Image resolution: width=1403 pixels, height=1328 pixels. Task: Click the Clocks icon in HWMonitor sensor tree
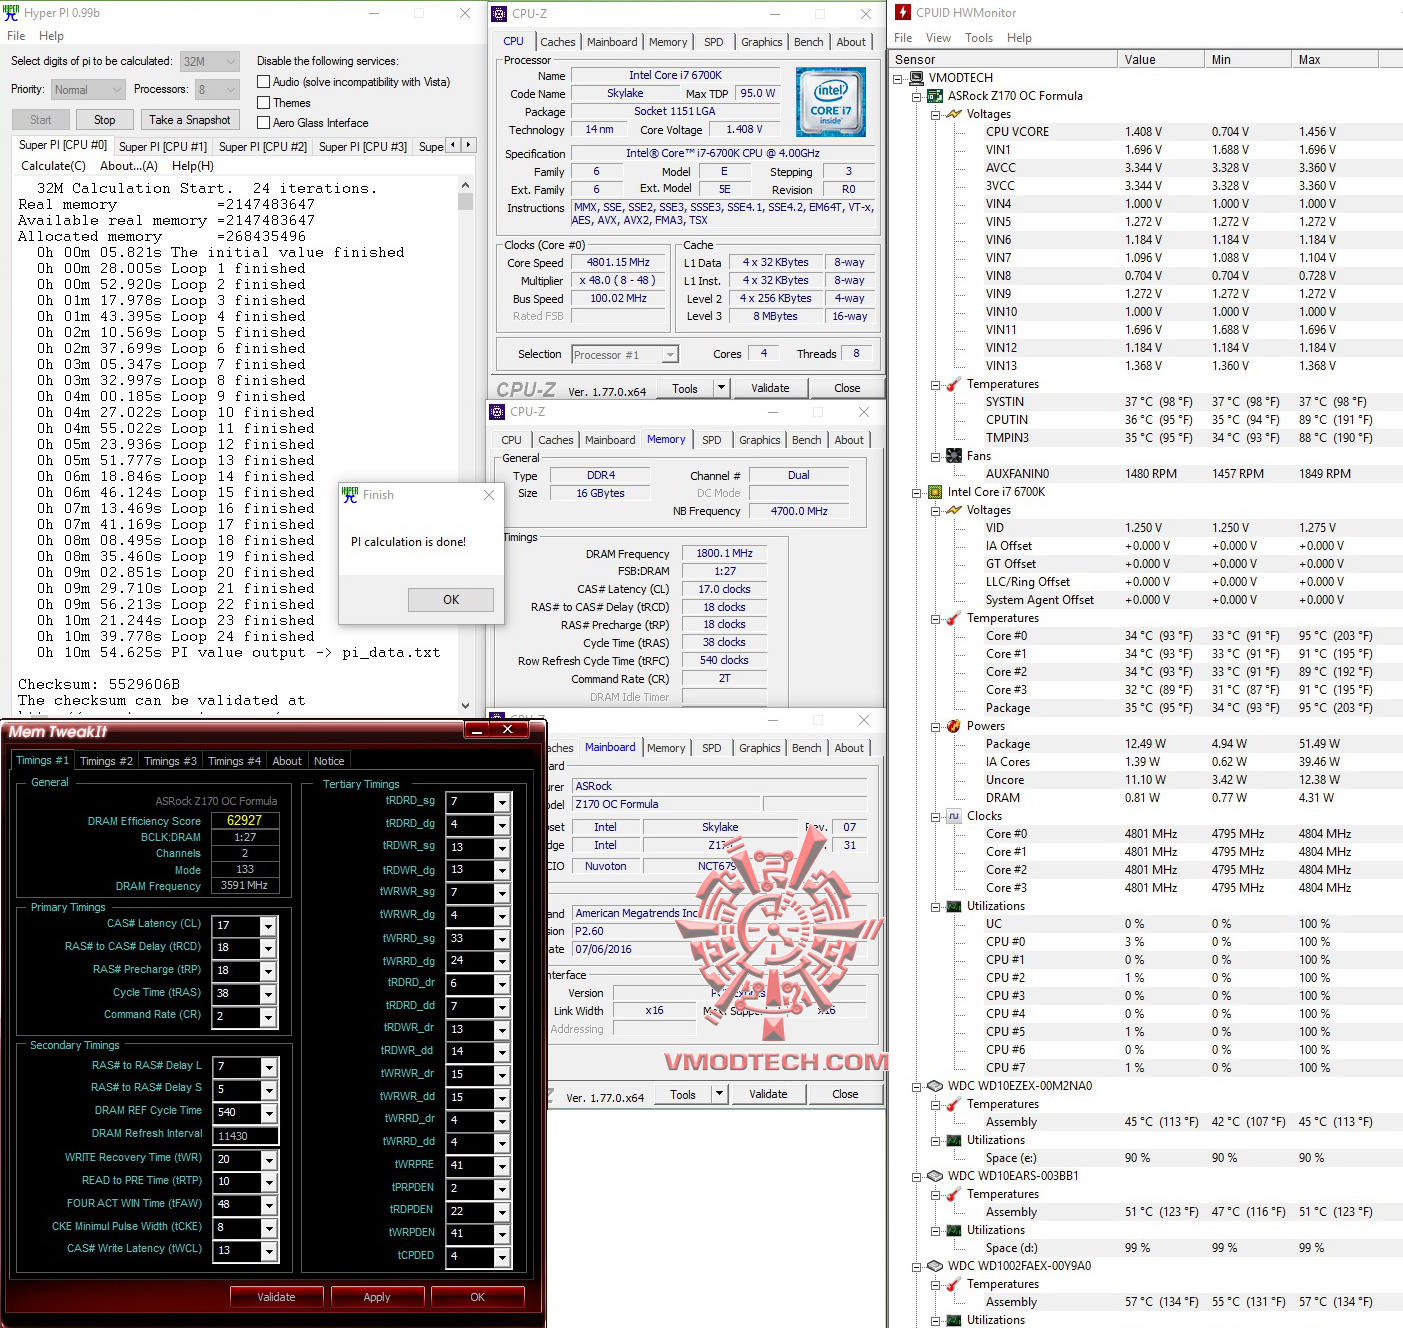(x=952, y=816)
